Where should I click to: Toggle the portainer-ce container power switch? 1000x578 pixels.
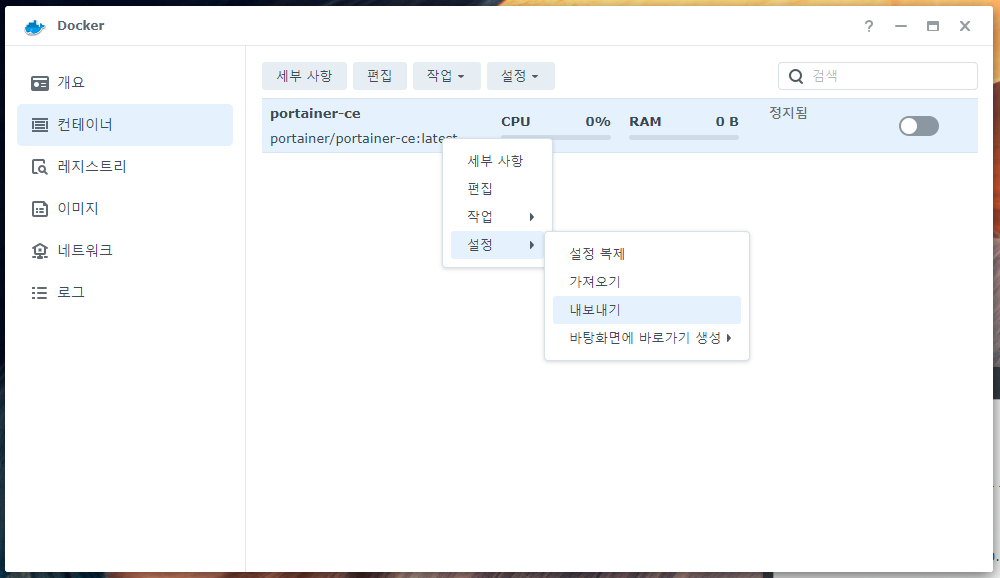[x=919, y=126]
